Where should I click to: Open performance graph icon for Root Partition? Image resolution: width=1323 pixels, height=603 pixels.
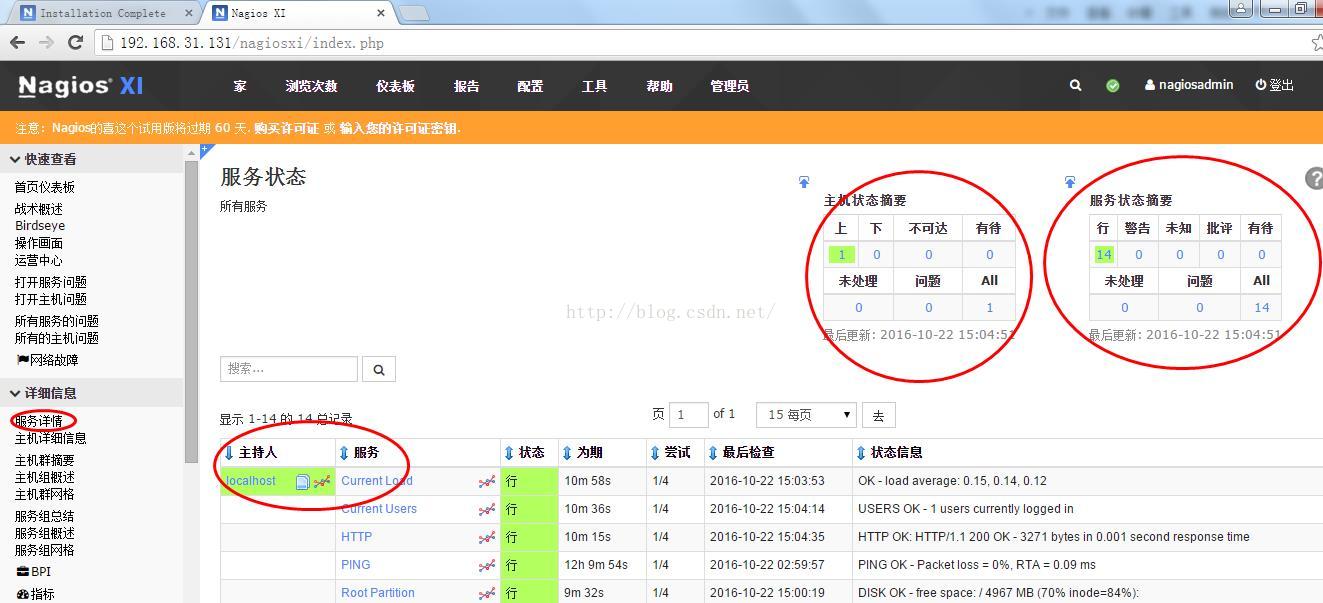487,593
